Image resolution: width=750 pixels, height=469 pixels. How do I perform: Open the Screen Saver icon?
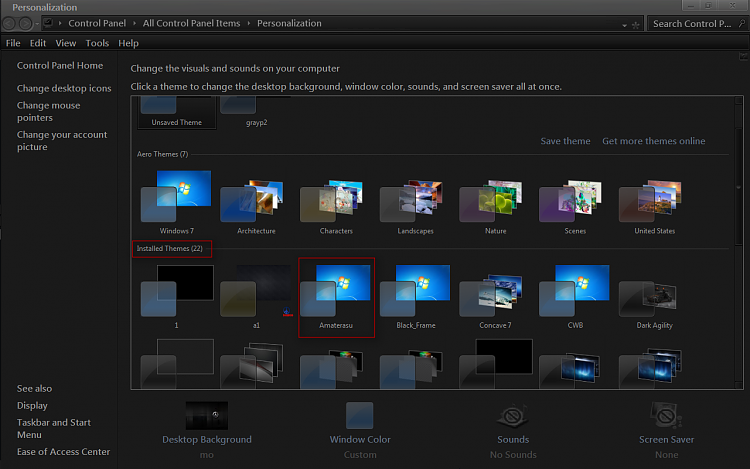666,415
